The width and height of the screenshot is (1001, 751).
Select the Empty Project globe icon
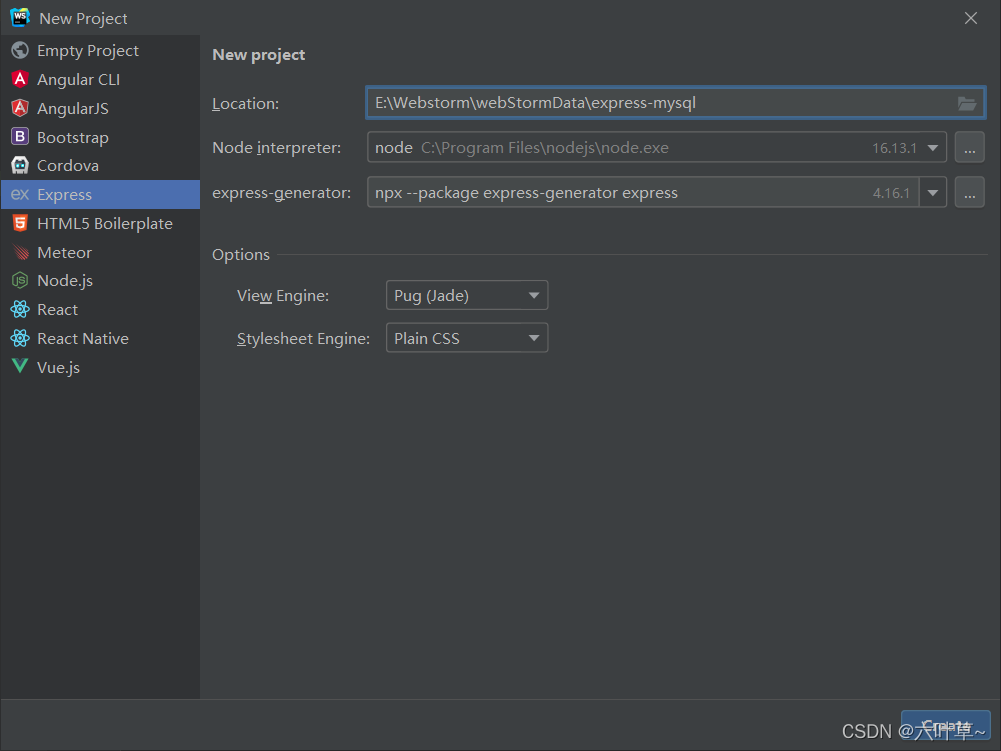(x=19, y=50)
